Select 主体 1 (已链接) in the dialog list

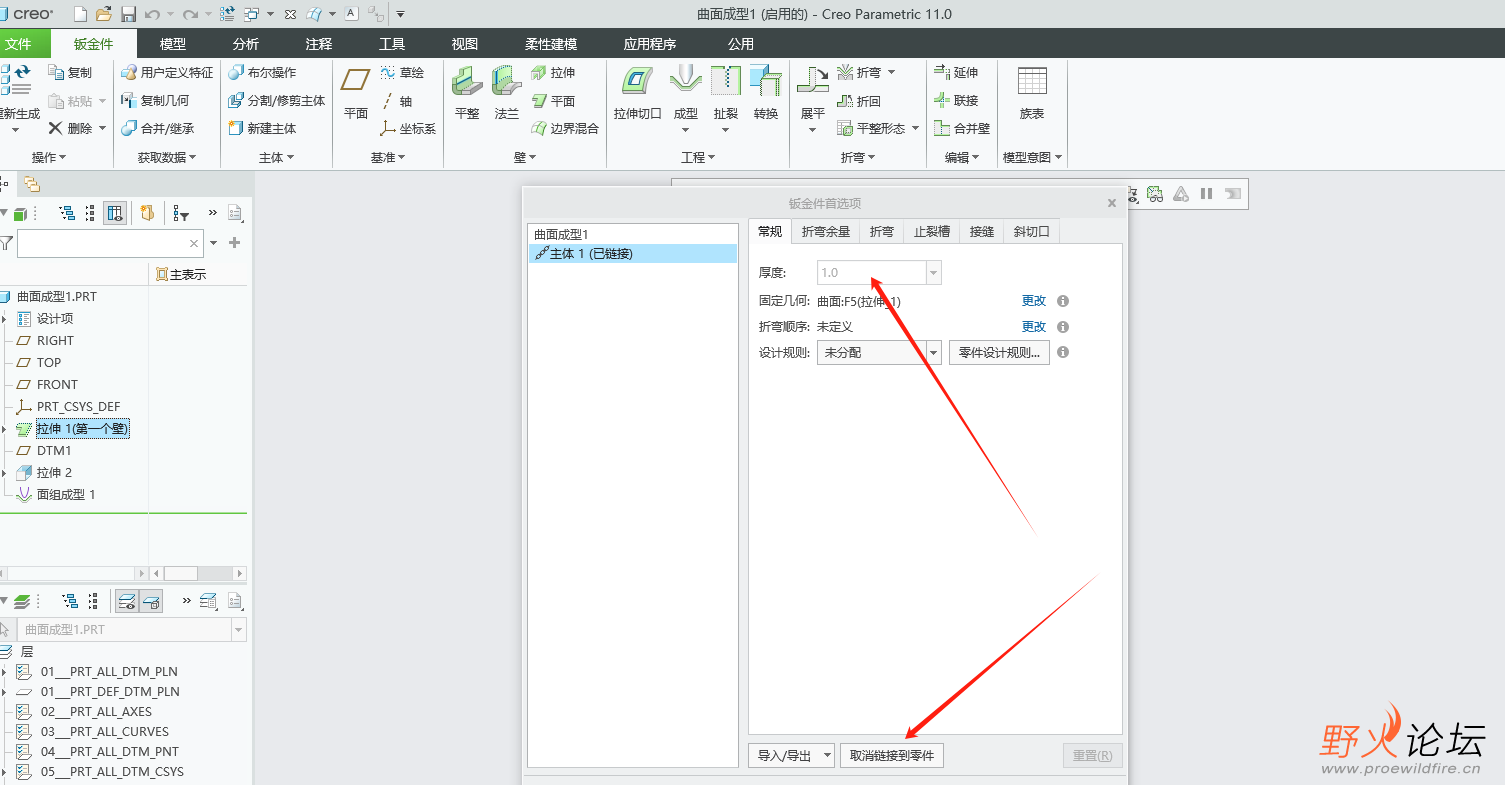[632, 254]
